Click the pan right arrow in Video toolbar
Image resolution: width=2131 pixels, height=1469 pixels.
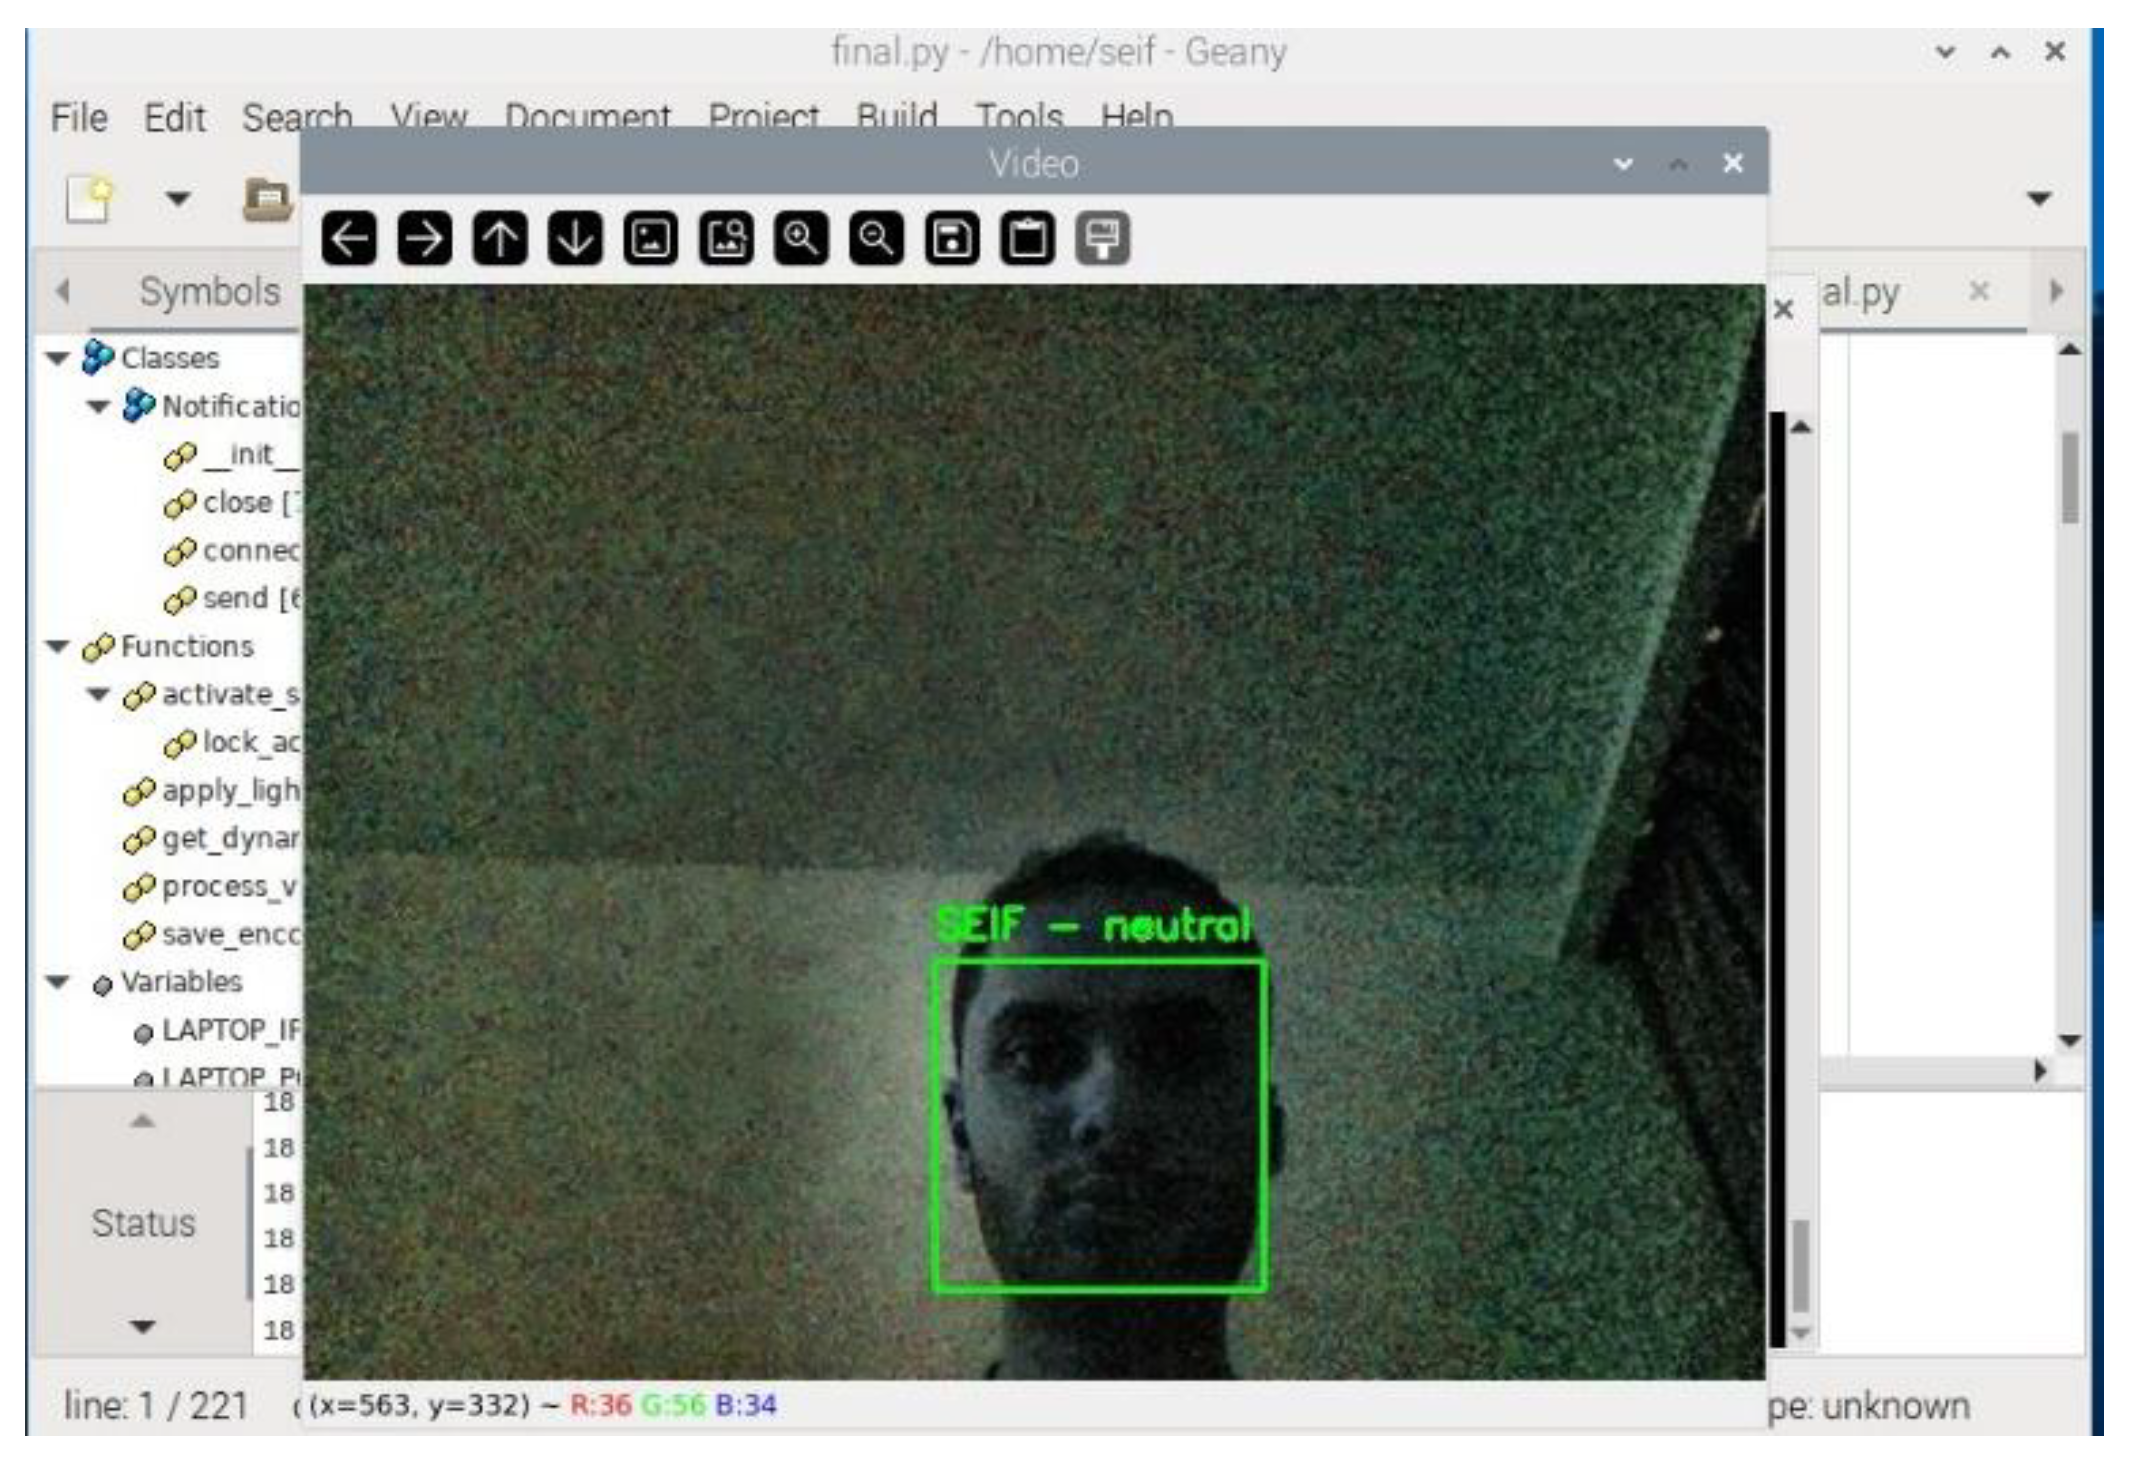[424, 239]
